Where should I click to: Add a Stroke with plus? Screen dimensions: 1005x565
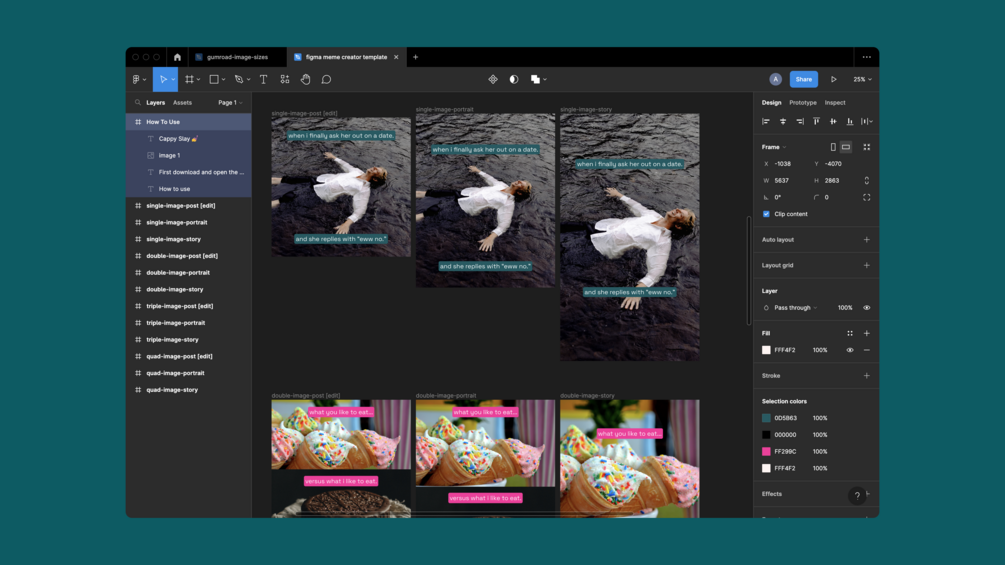[x=867, y=376]
